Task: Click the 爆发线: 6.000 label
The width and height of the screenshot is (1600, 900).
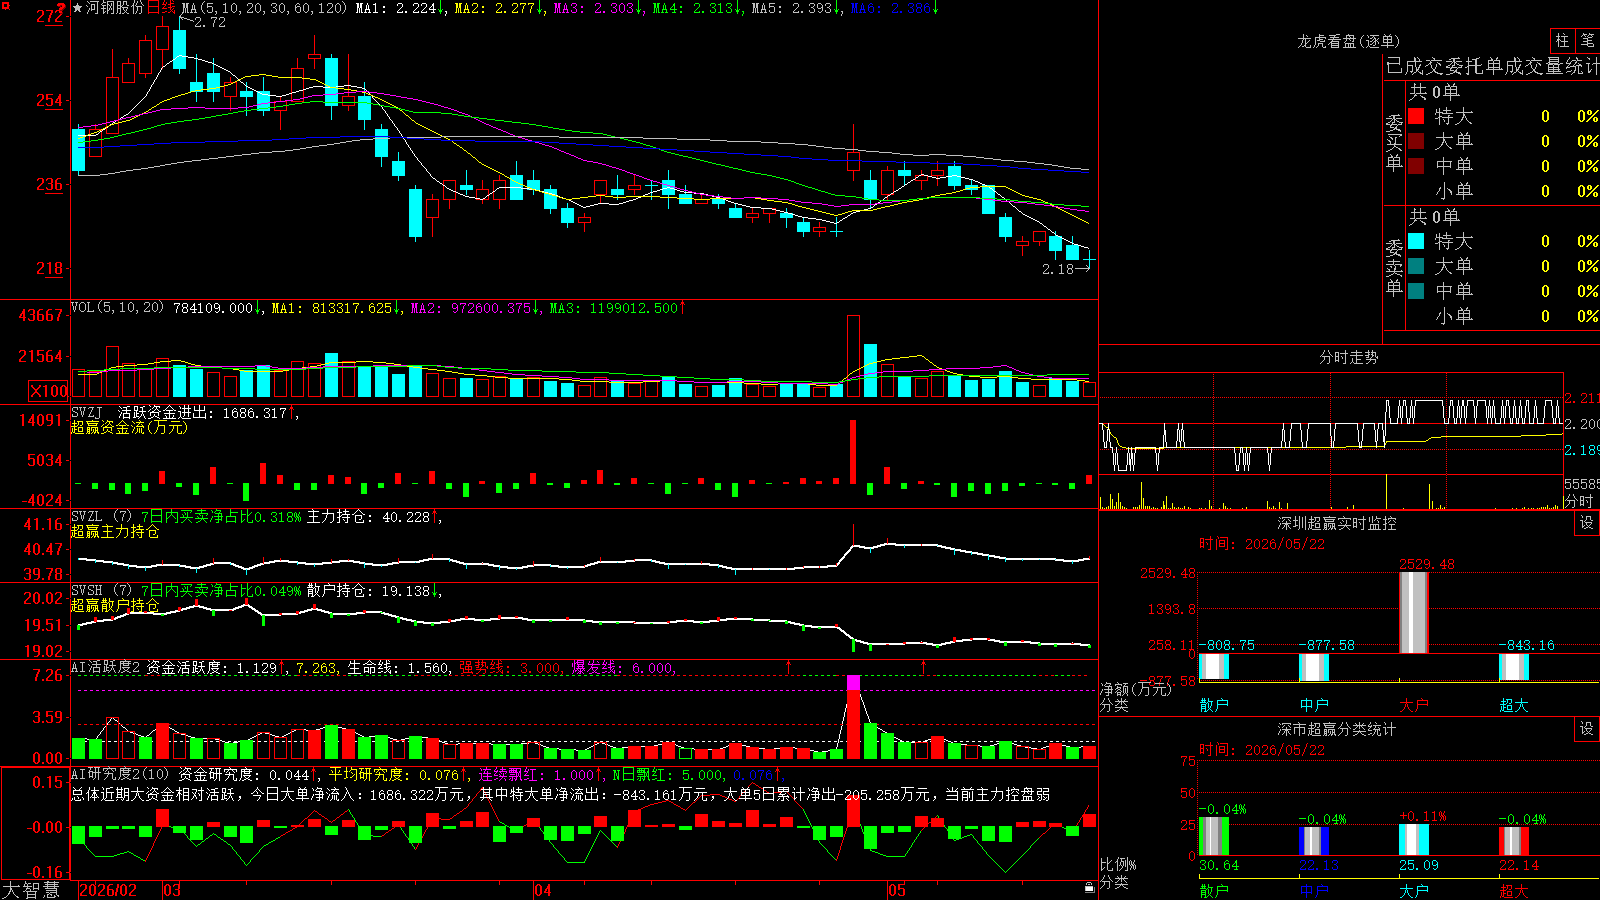Action: click(622, 668)
